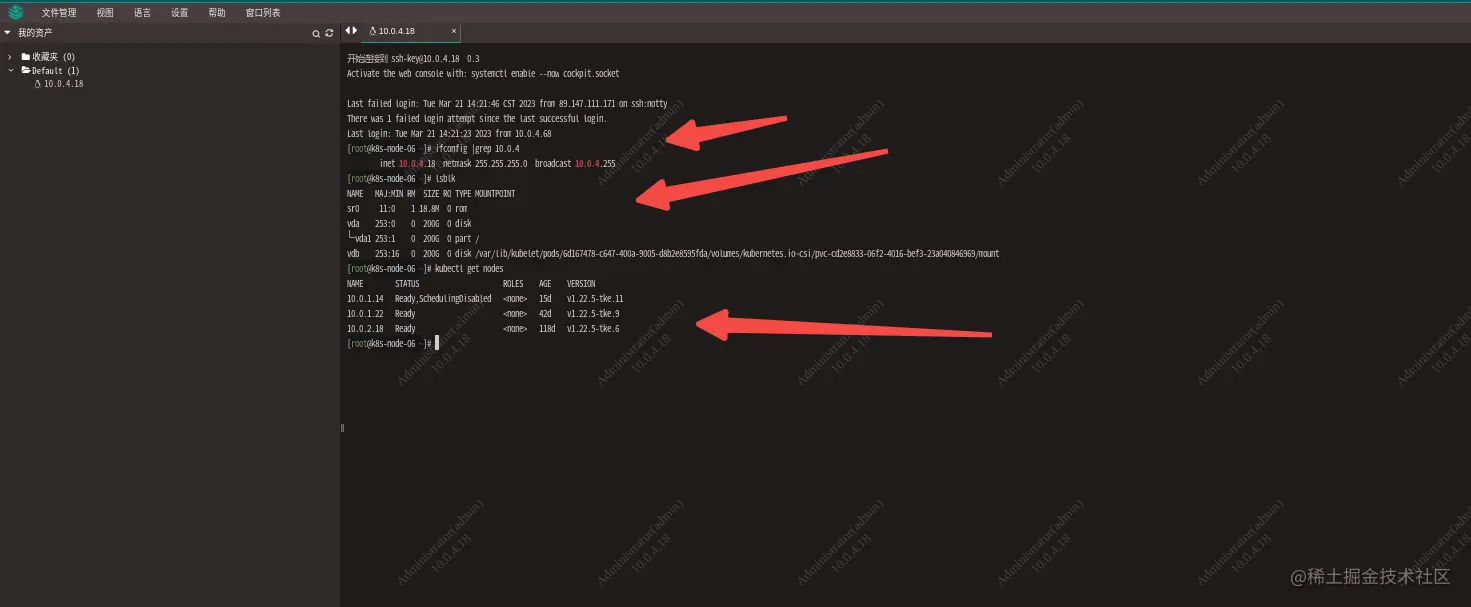Screen dimensions: 1471x607
Task: Click the right tab navigation arrow
Action: point(354,31)
